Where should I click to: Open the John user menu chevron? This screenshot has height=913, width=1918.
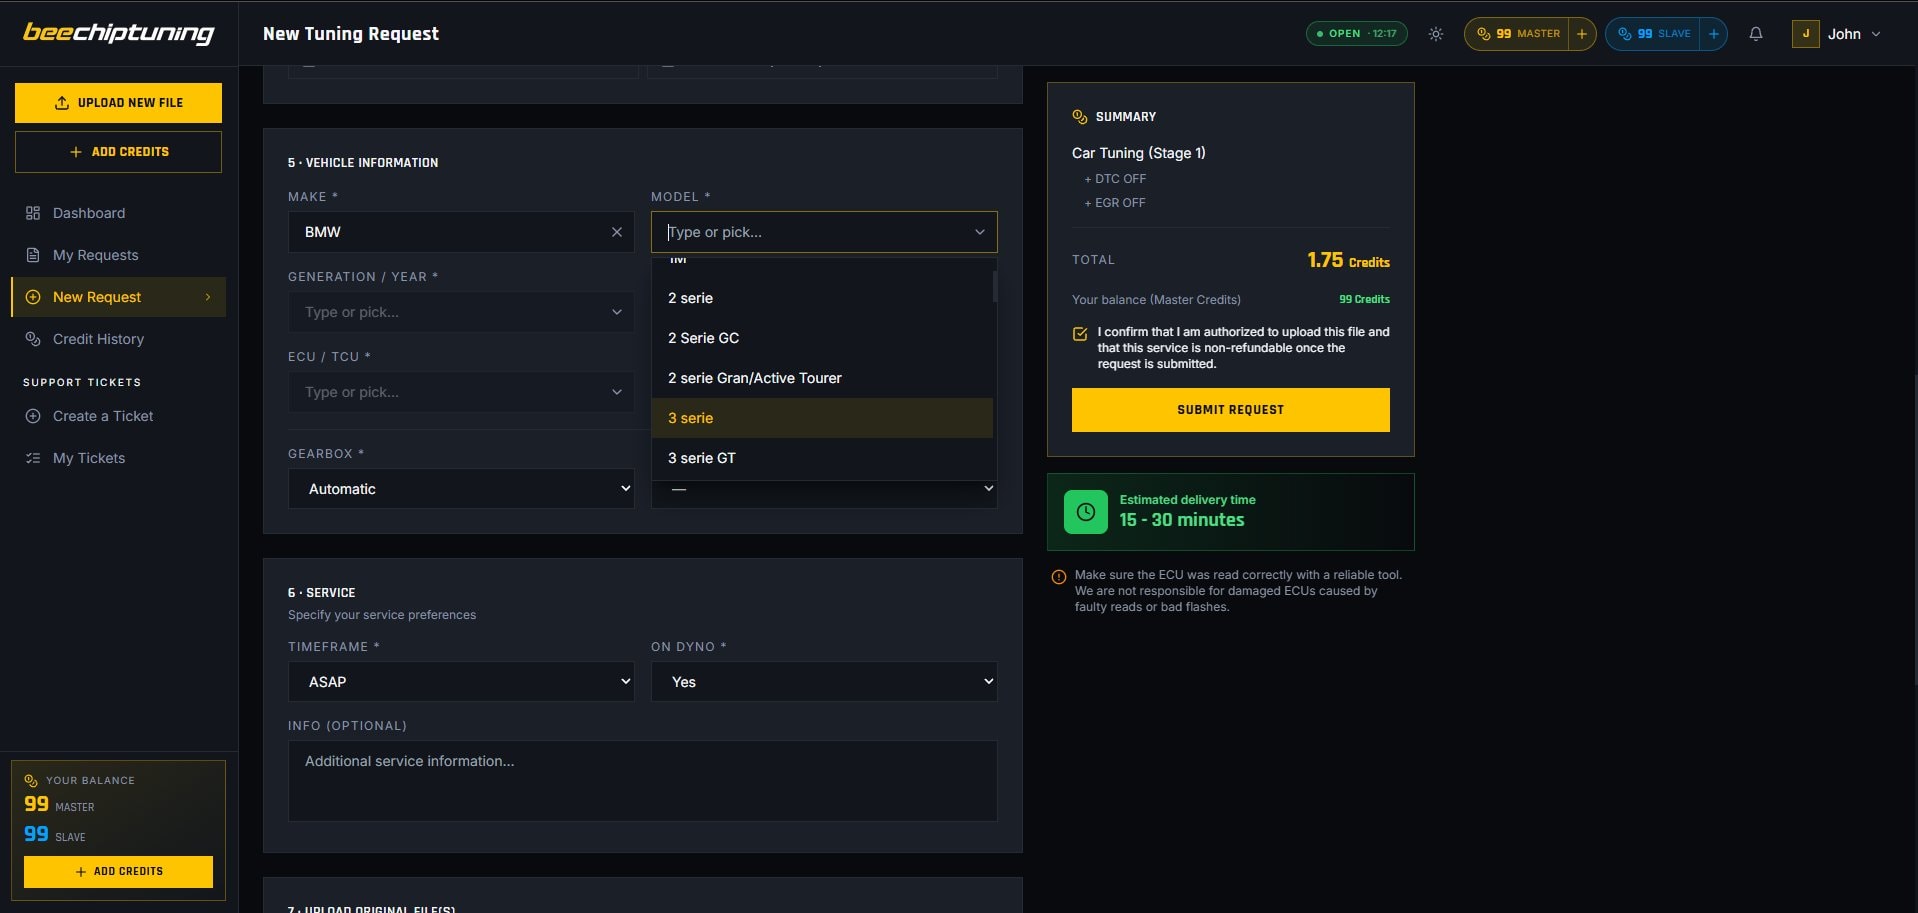point(1876,34)
